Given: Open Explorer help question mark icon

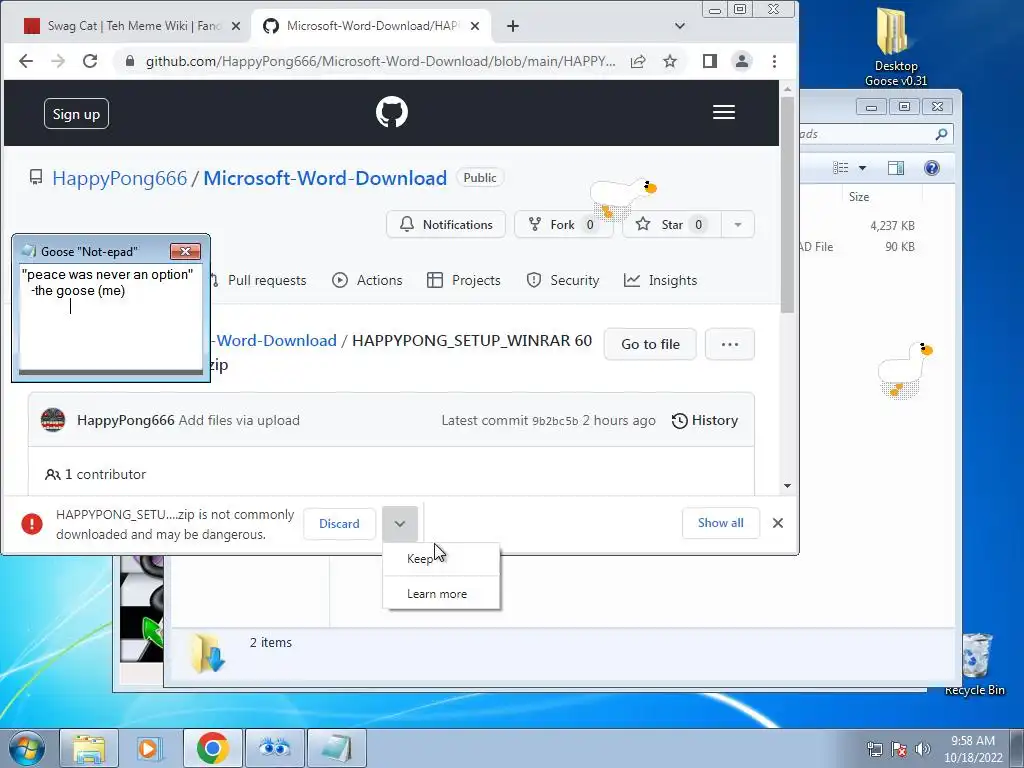Looking at the screenshot, I should (932, 168).
